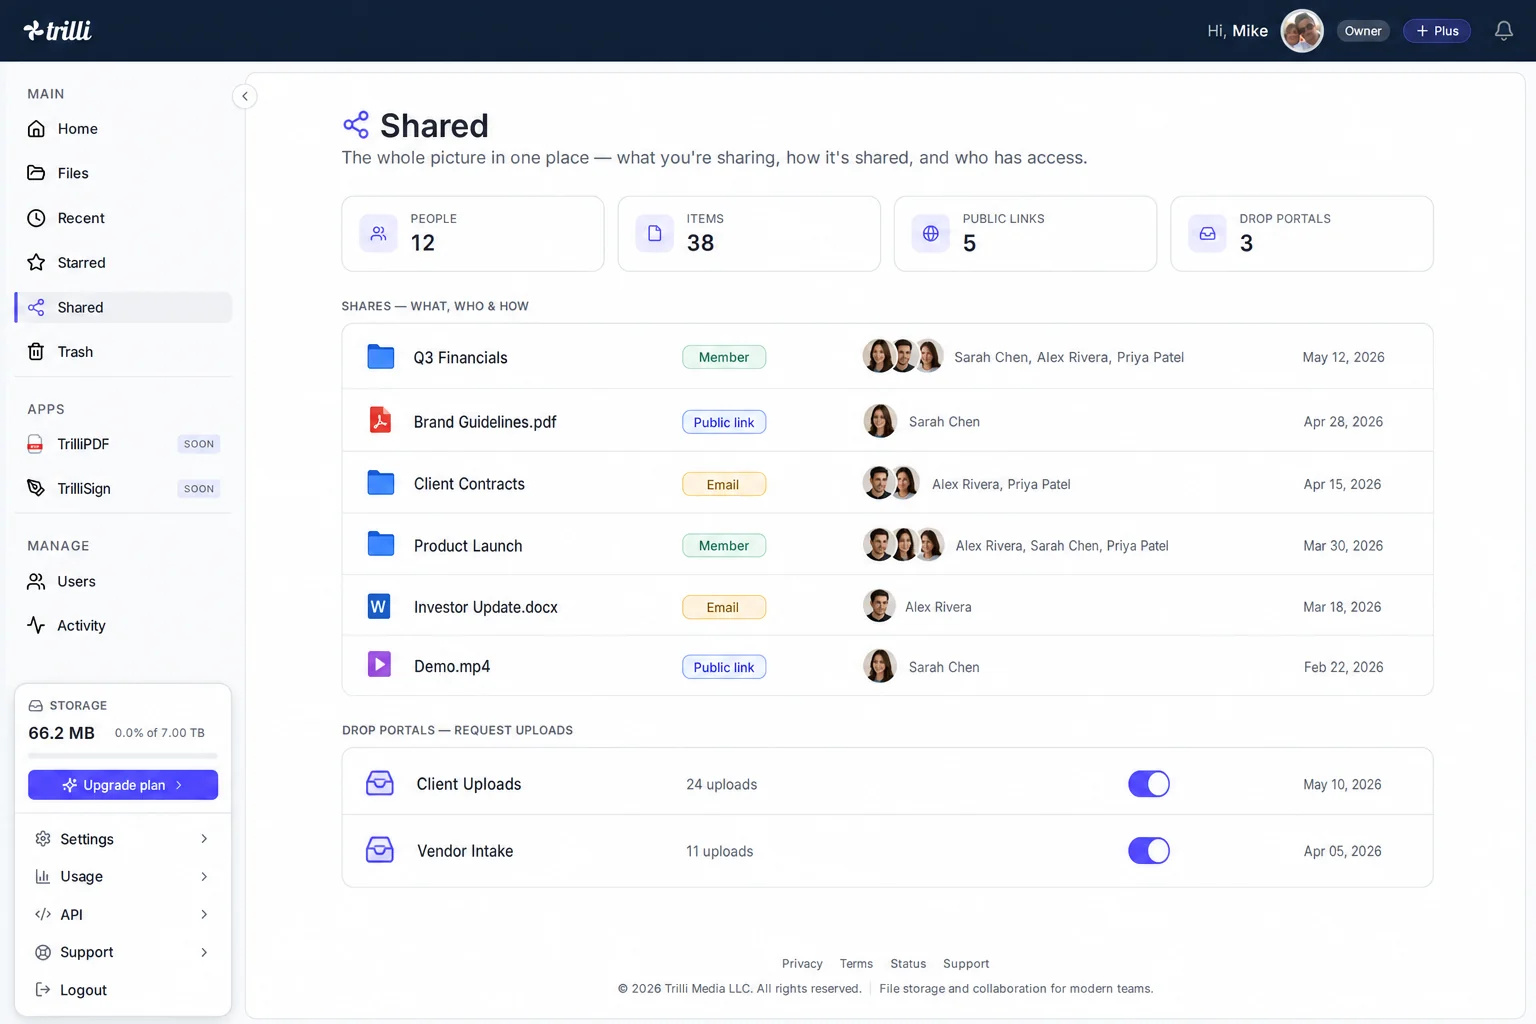Click the "24 uploads" count text
Image resolution: width=1536 pixels, height=1024 pixels.
pos(721,785)
